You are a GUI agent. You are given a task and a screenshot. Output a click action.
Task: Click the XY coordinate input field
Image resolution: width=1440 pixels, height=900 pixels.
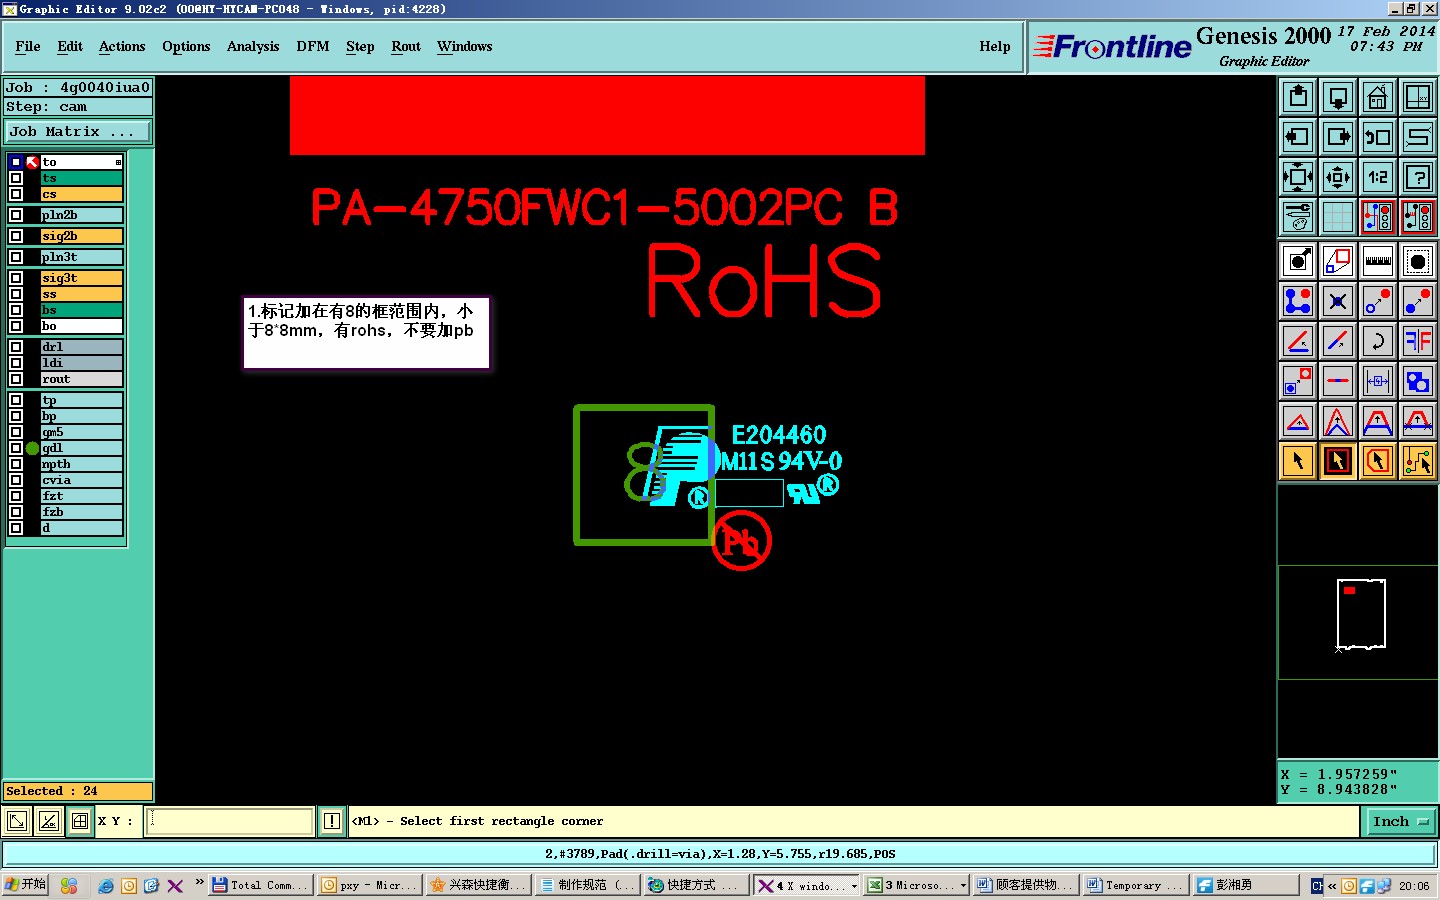pyautogui.click(x=231, y=821)
